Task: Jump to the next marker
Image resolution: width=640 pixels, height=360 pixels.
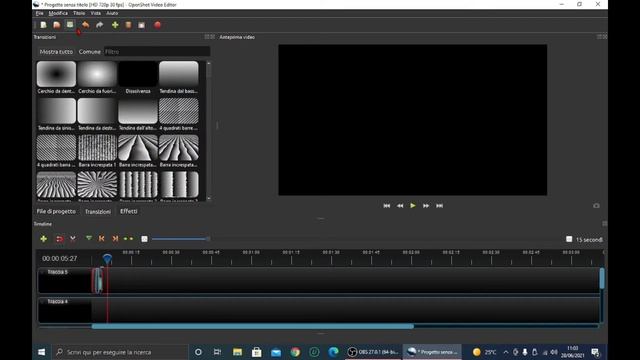Action: point(115,239)
